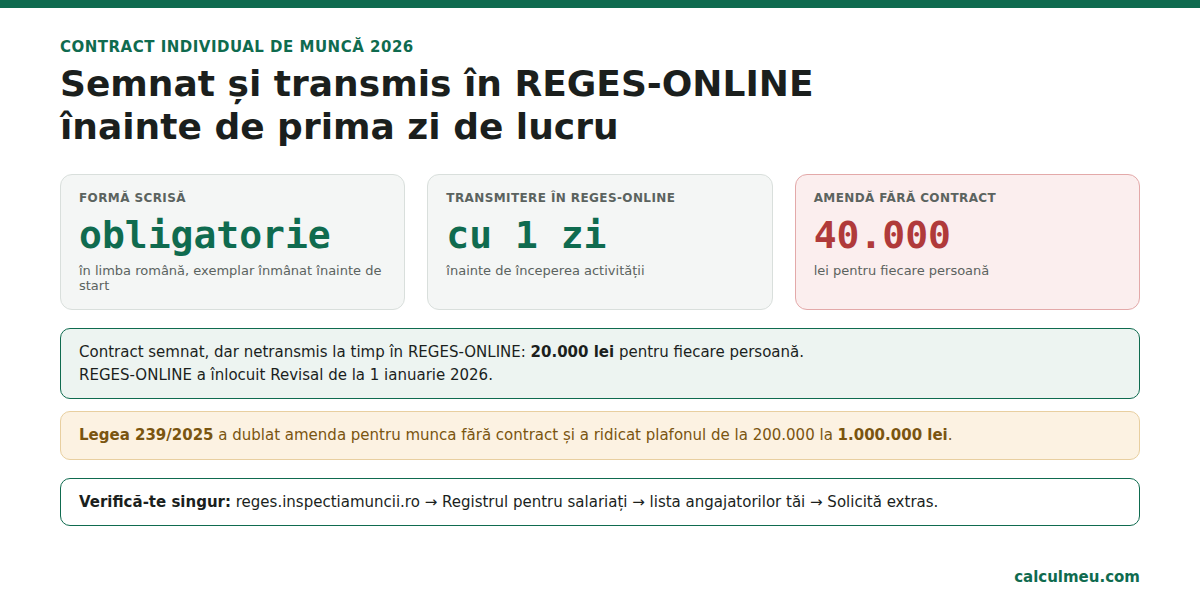Click the 'obligatorie' value
Screen dimensions: 1200x600
pos(205,235)
